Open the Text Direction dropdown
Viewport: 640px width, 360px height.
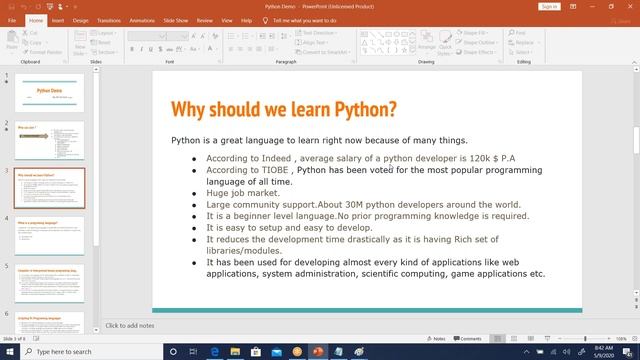316,33
